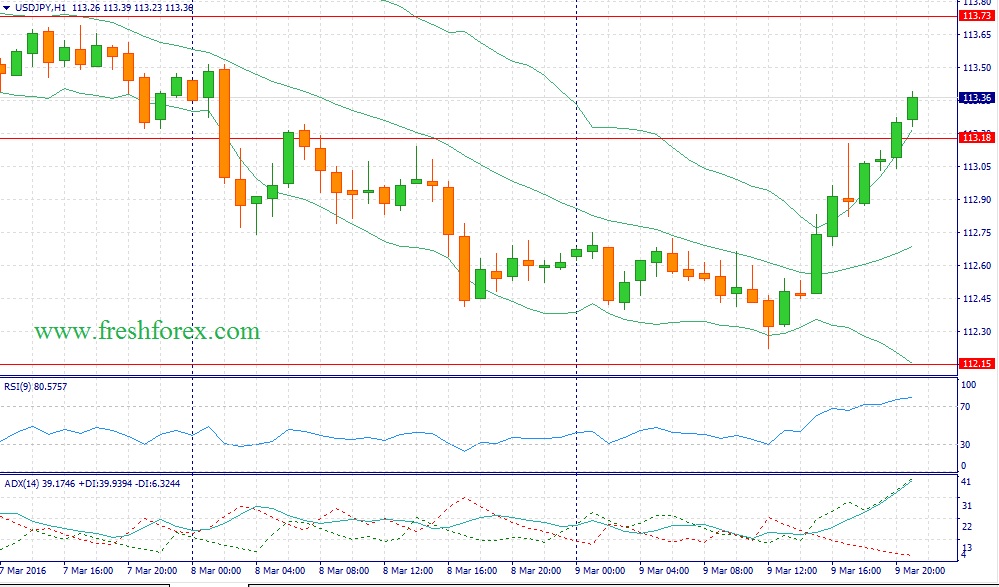Open the USDJPY,H1 chart dropdown arrow
This screenshot has width=999, height=587.
point(7,7)
